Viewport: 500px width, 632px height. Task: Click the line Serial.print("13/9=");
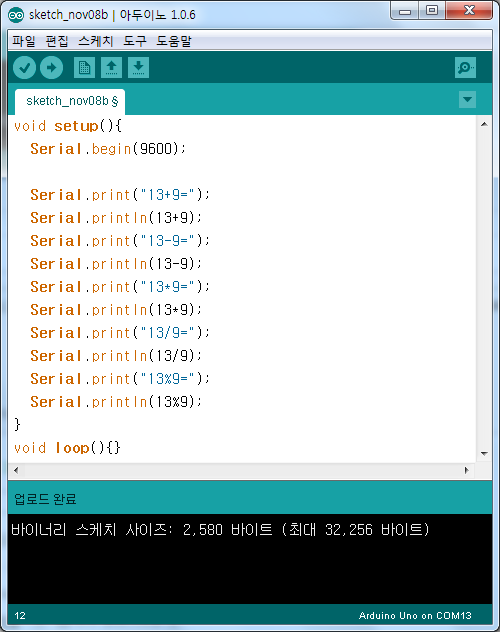[120, 333]
